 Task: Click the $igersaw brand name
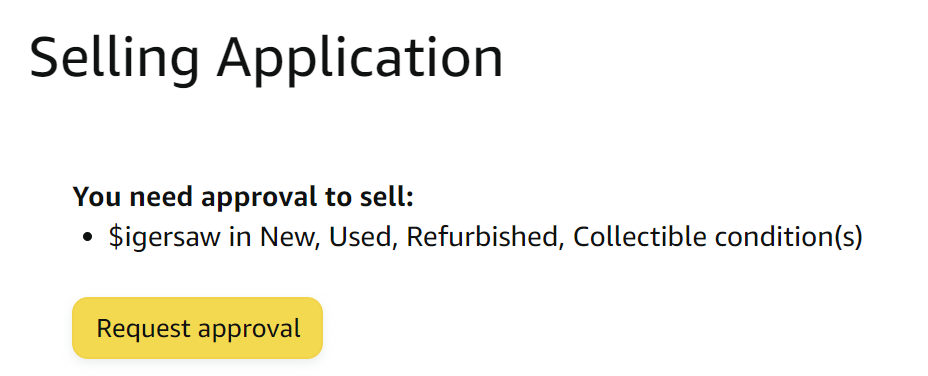(x=164, y=237)
